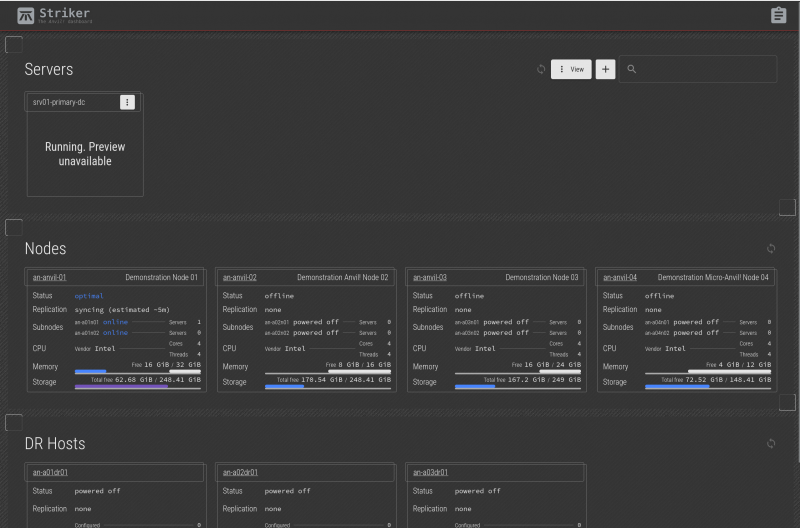Open the an-anvil-01 node link
Image resolution: width=800 pixels, height=528 pixels.
coord(49,278)
